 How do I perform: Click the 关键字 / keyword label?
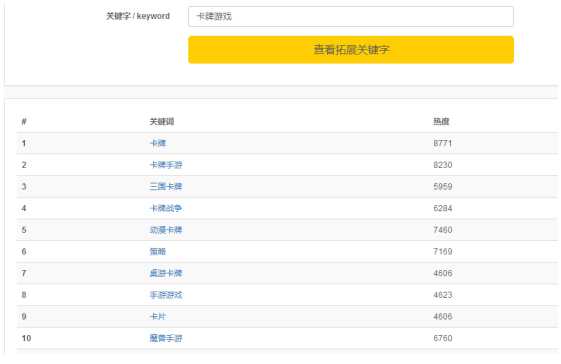138,16
